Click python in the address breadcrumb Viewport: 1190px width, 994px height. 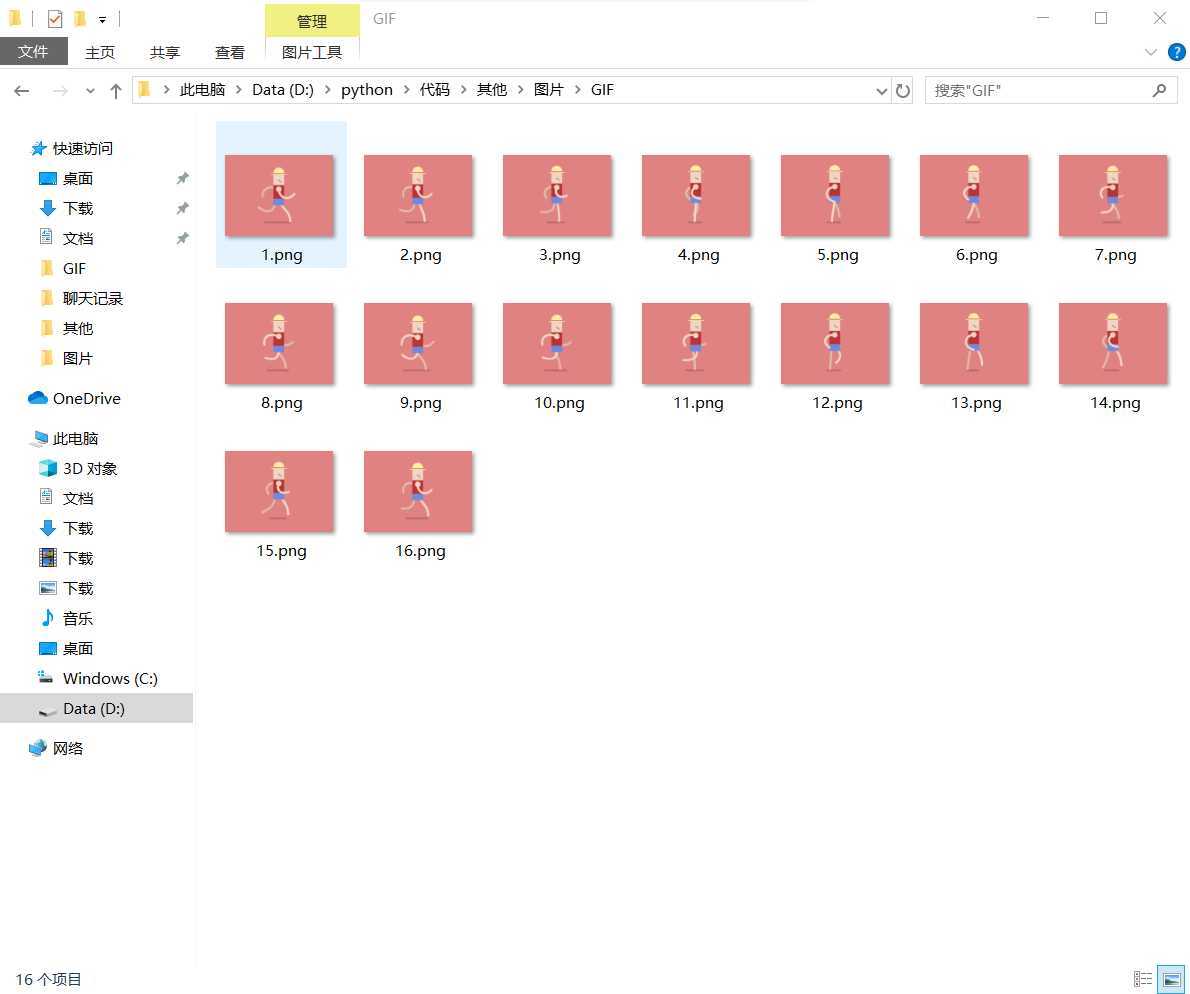tap(367, 90)
